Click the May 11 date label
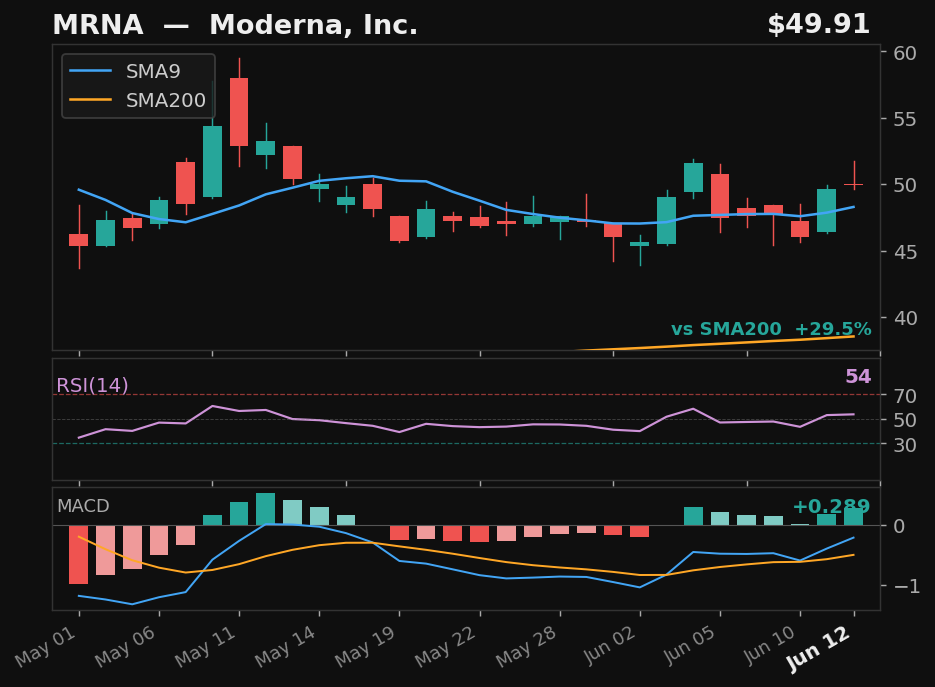Viewport: 935px width, 687px height. [206, 646]
